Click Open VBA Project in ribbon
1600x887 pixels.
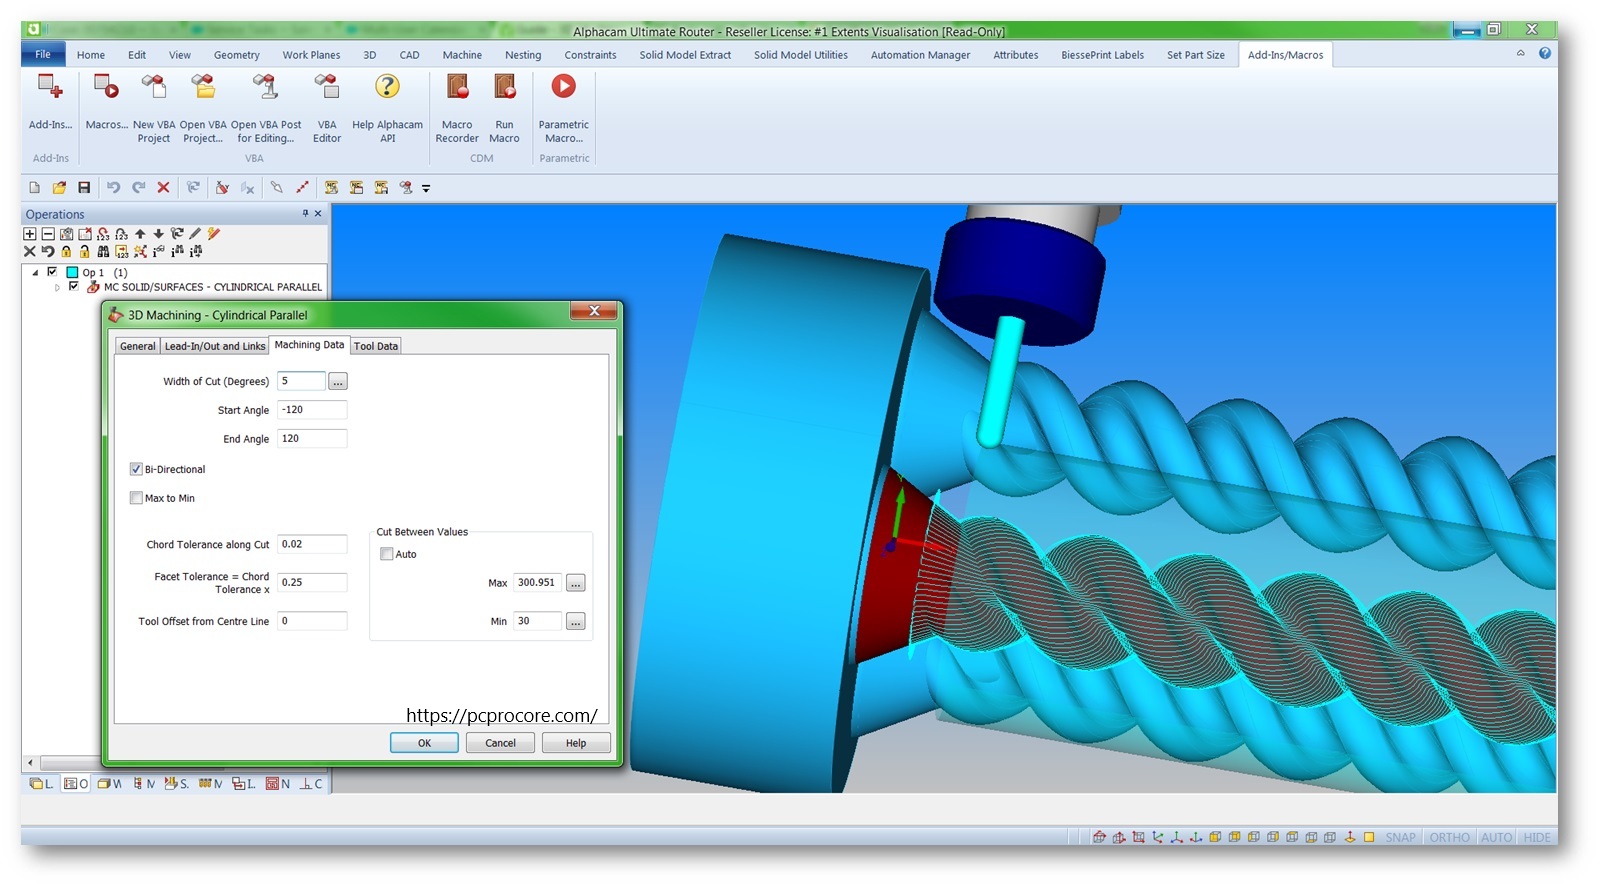tap(203, 108)
